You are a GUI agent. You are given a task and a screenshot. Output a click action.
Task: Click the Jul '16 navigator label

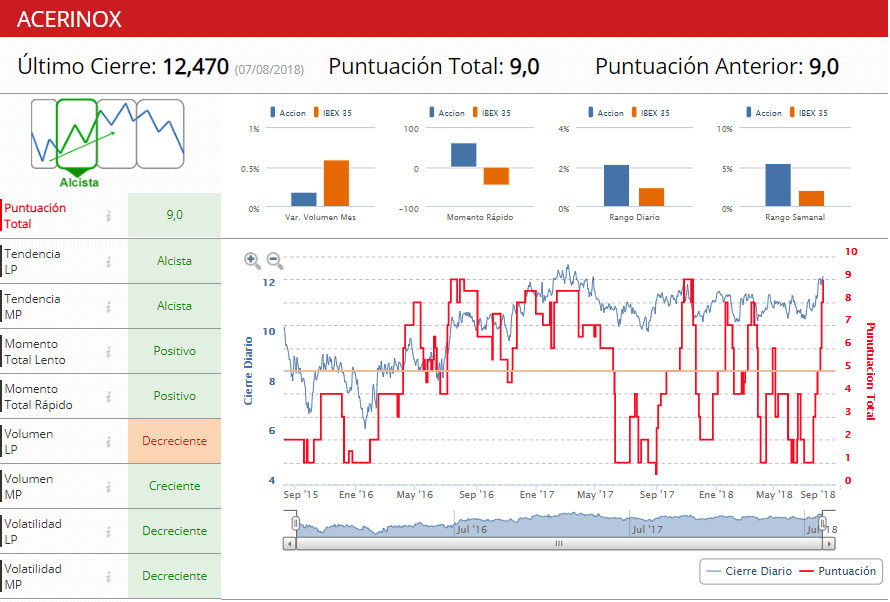[x=472, y=529]
